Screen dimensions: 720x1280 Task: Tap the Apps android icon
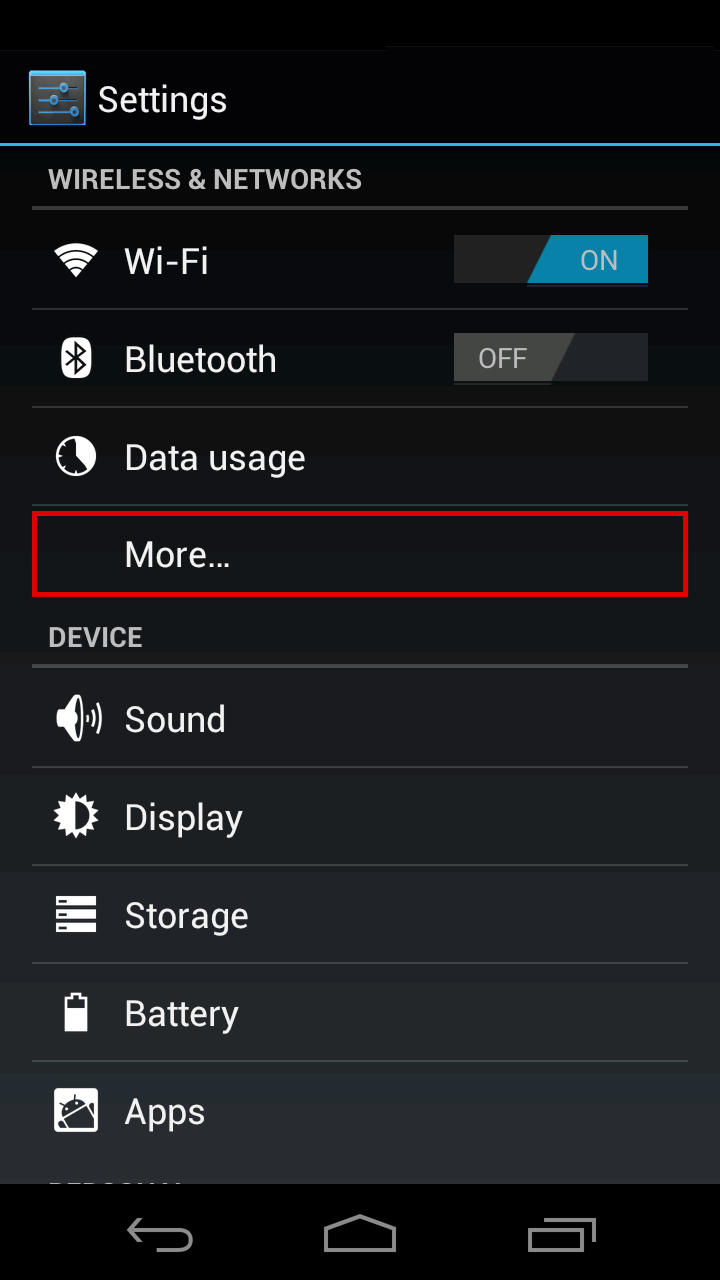click(x=76, y=1110)
